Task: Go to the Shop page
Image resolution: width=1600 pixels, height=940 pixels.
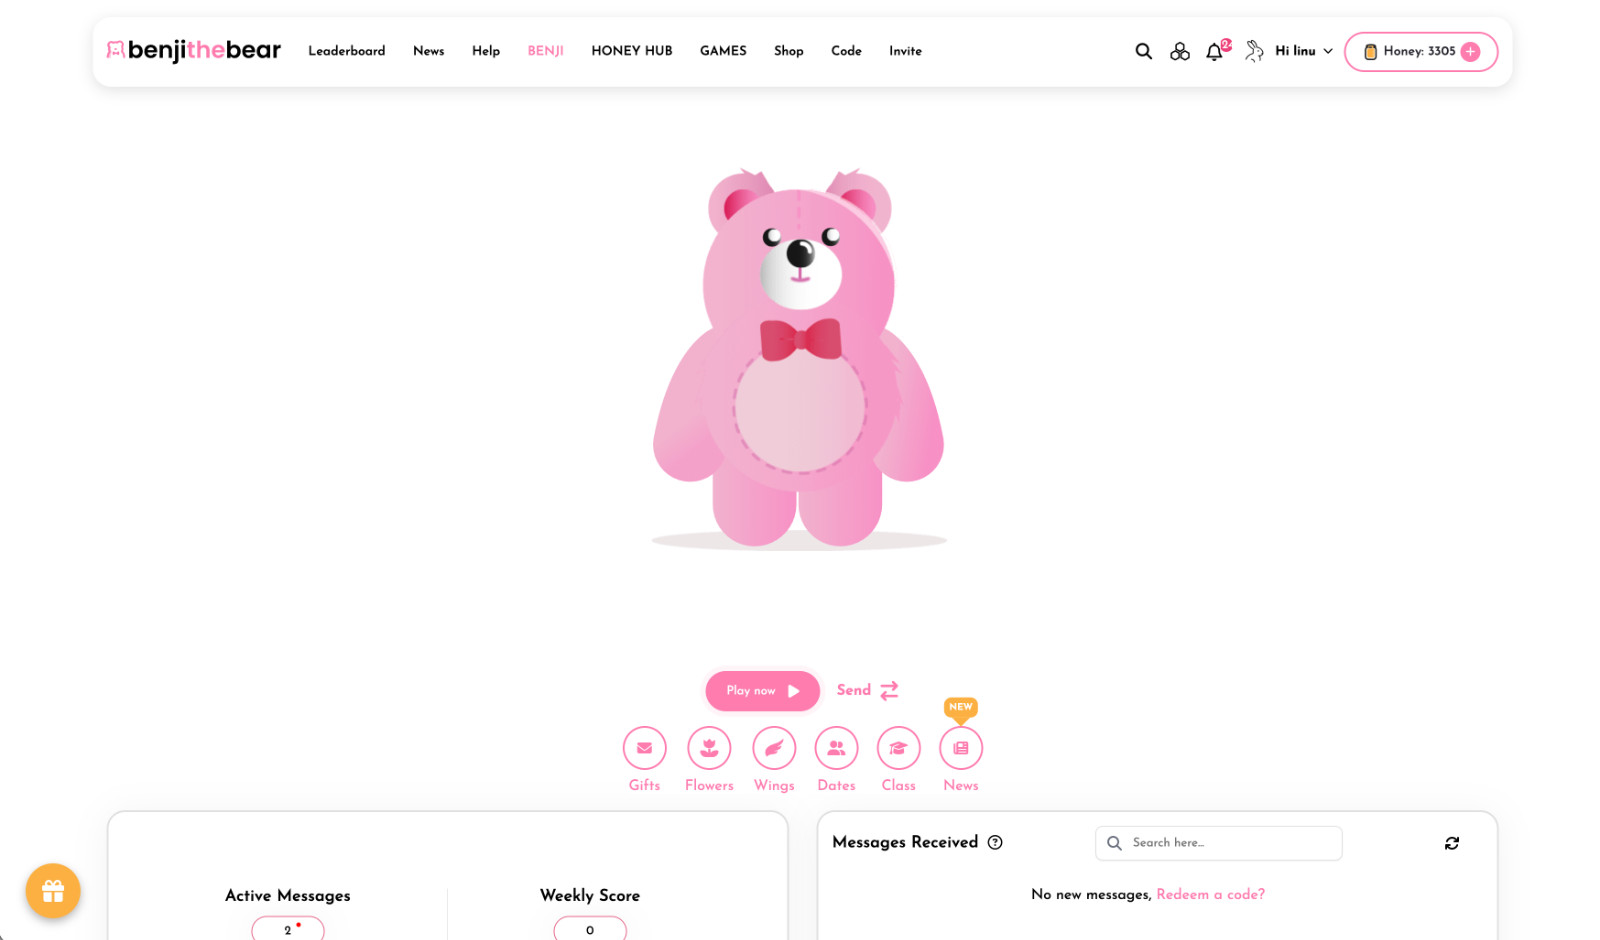Action: point(788,51)
